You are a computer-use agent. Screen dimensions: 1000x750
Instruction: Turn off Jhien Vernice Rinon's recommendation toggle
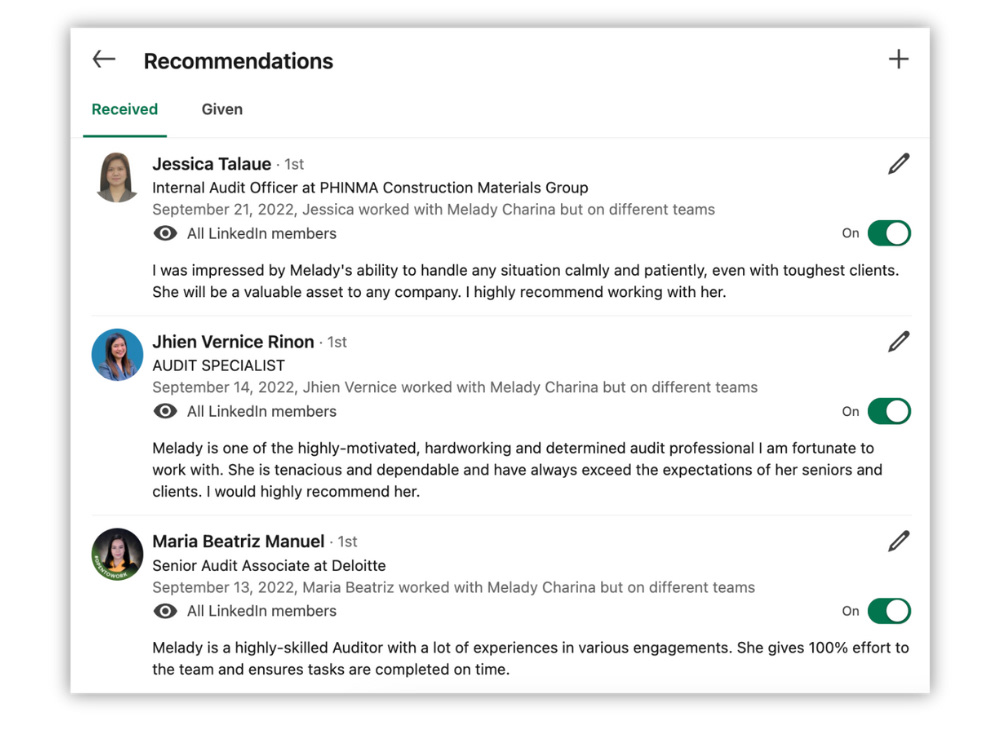pyautogui.click(x=889, y=411)
